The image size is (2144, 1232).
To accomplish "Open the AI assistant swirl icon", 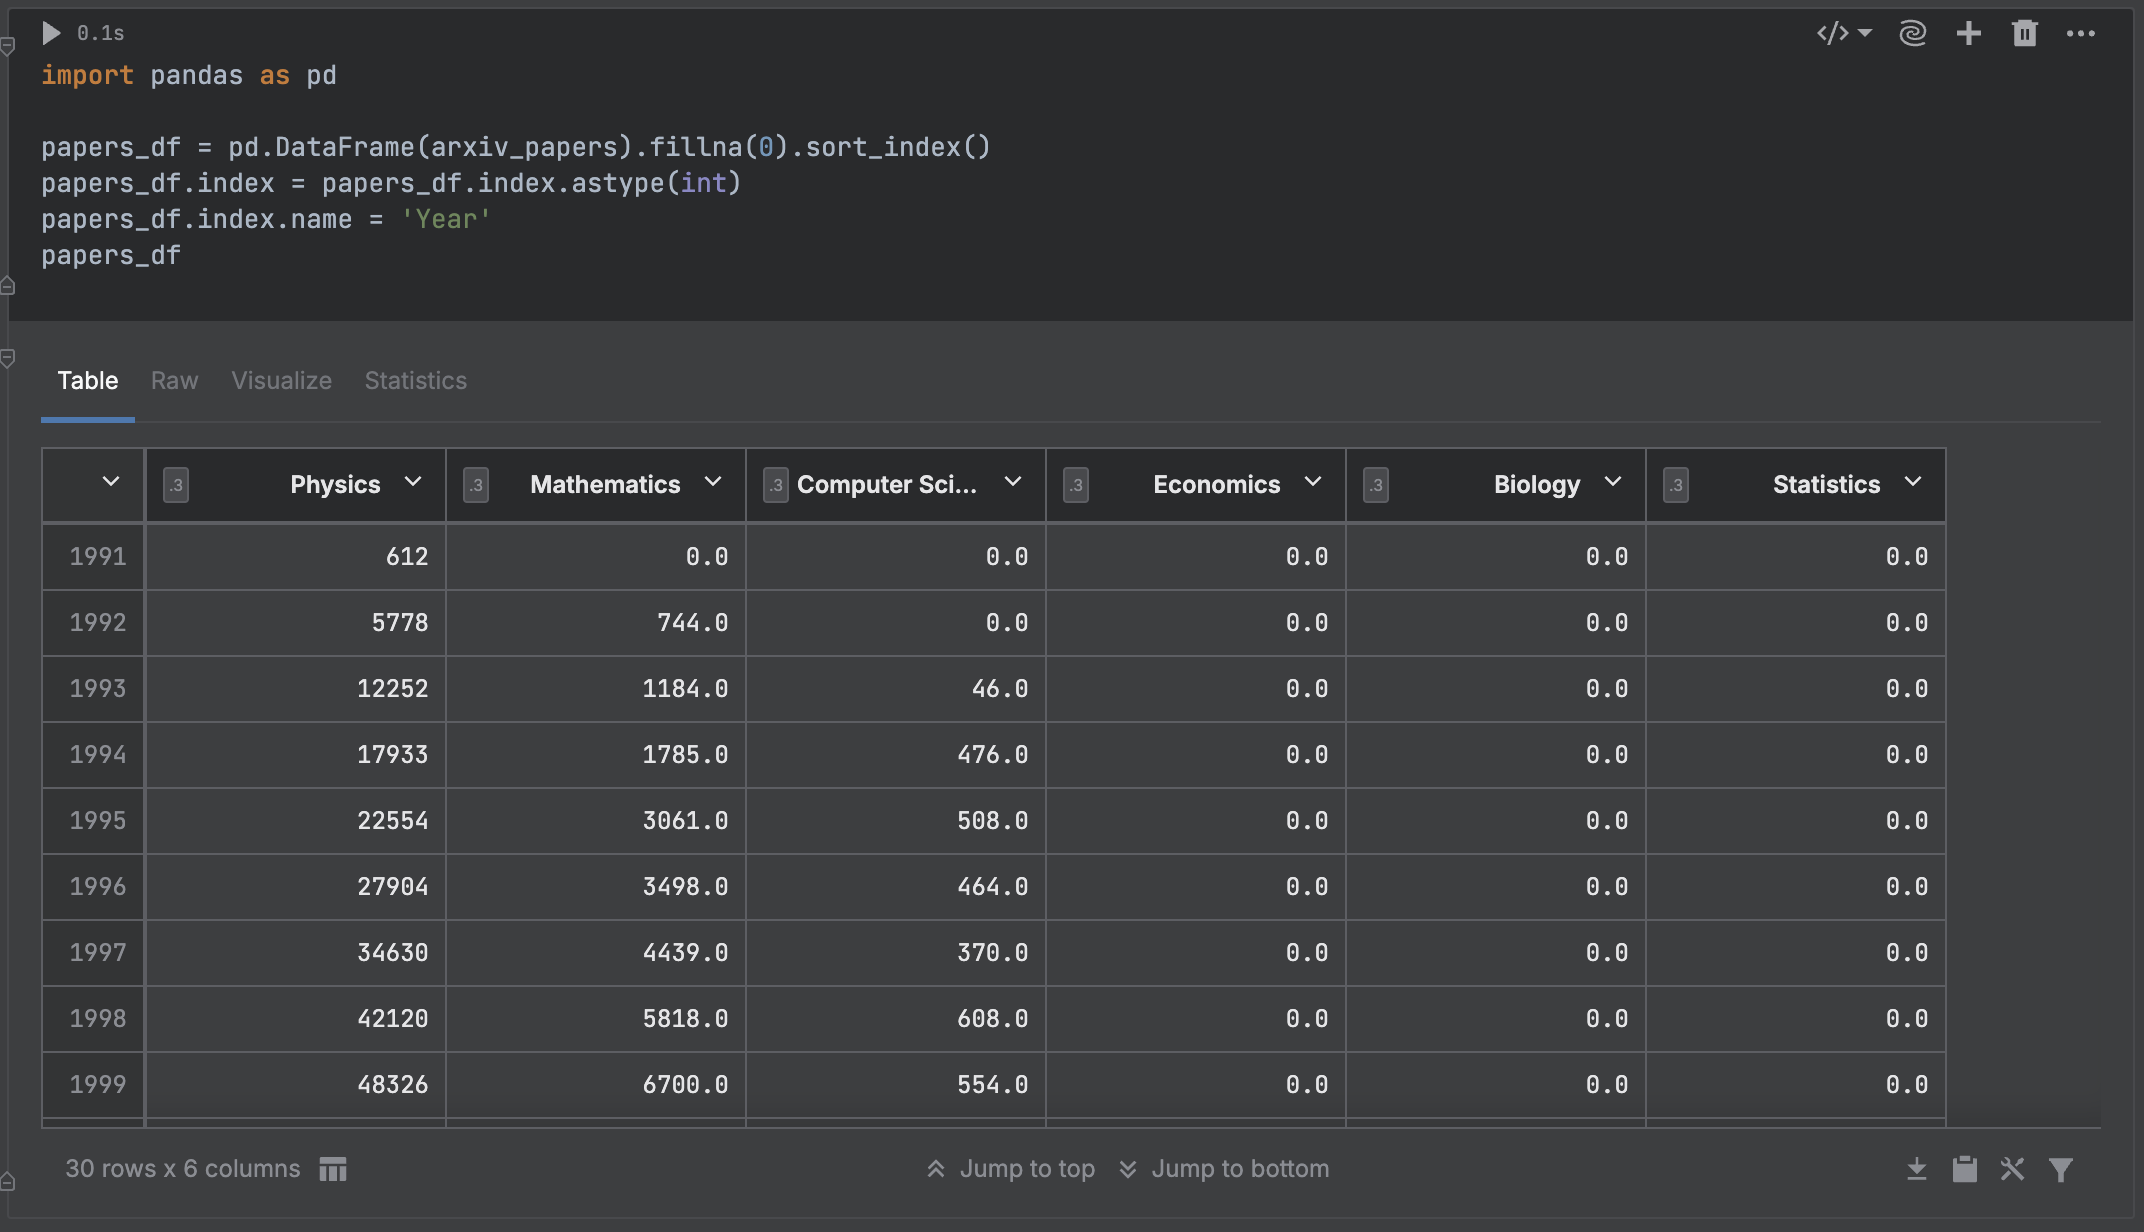I will point(1912,33).
